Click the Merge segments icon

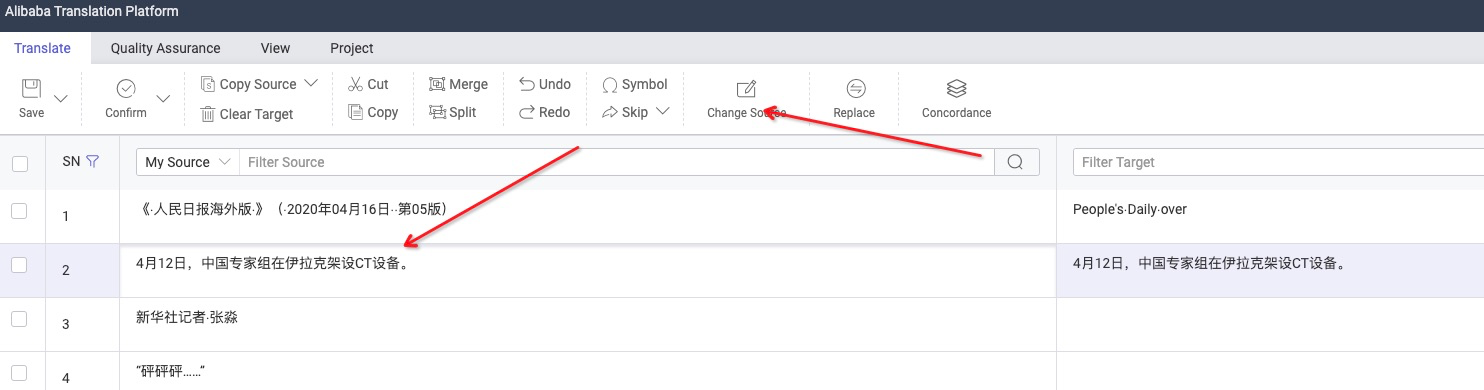437,84
